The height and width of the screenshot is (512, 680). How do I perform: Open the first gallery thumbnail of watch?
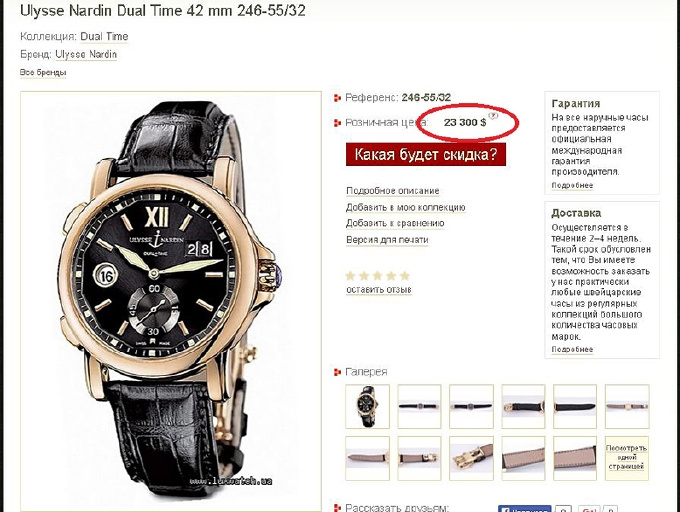[367, 406]
